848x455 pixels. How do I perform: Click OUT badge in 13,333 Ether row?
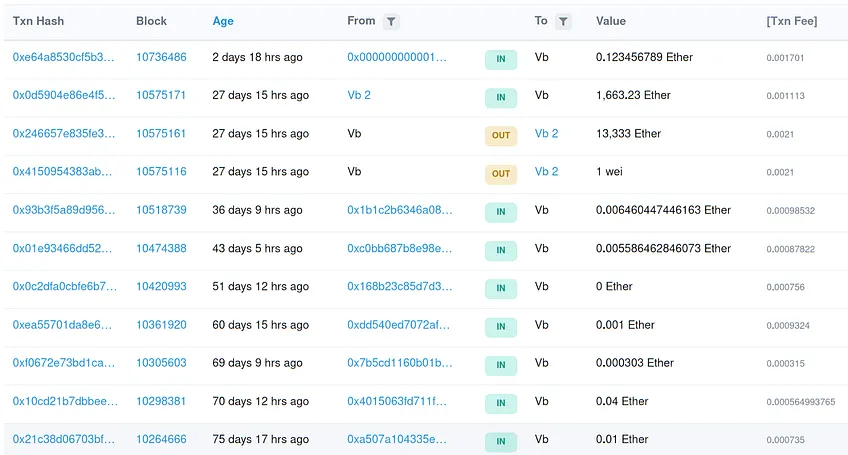pyautogui.click(x=501, y=135)
